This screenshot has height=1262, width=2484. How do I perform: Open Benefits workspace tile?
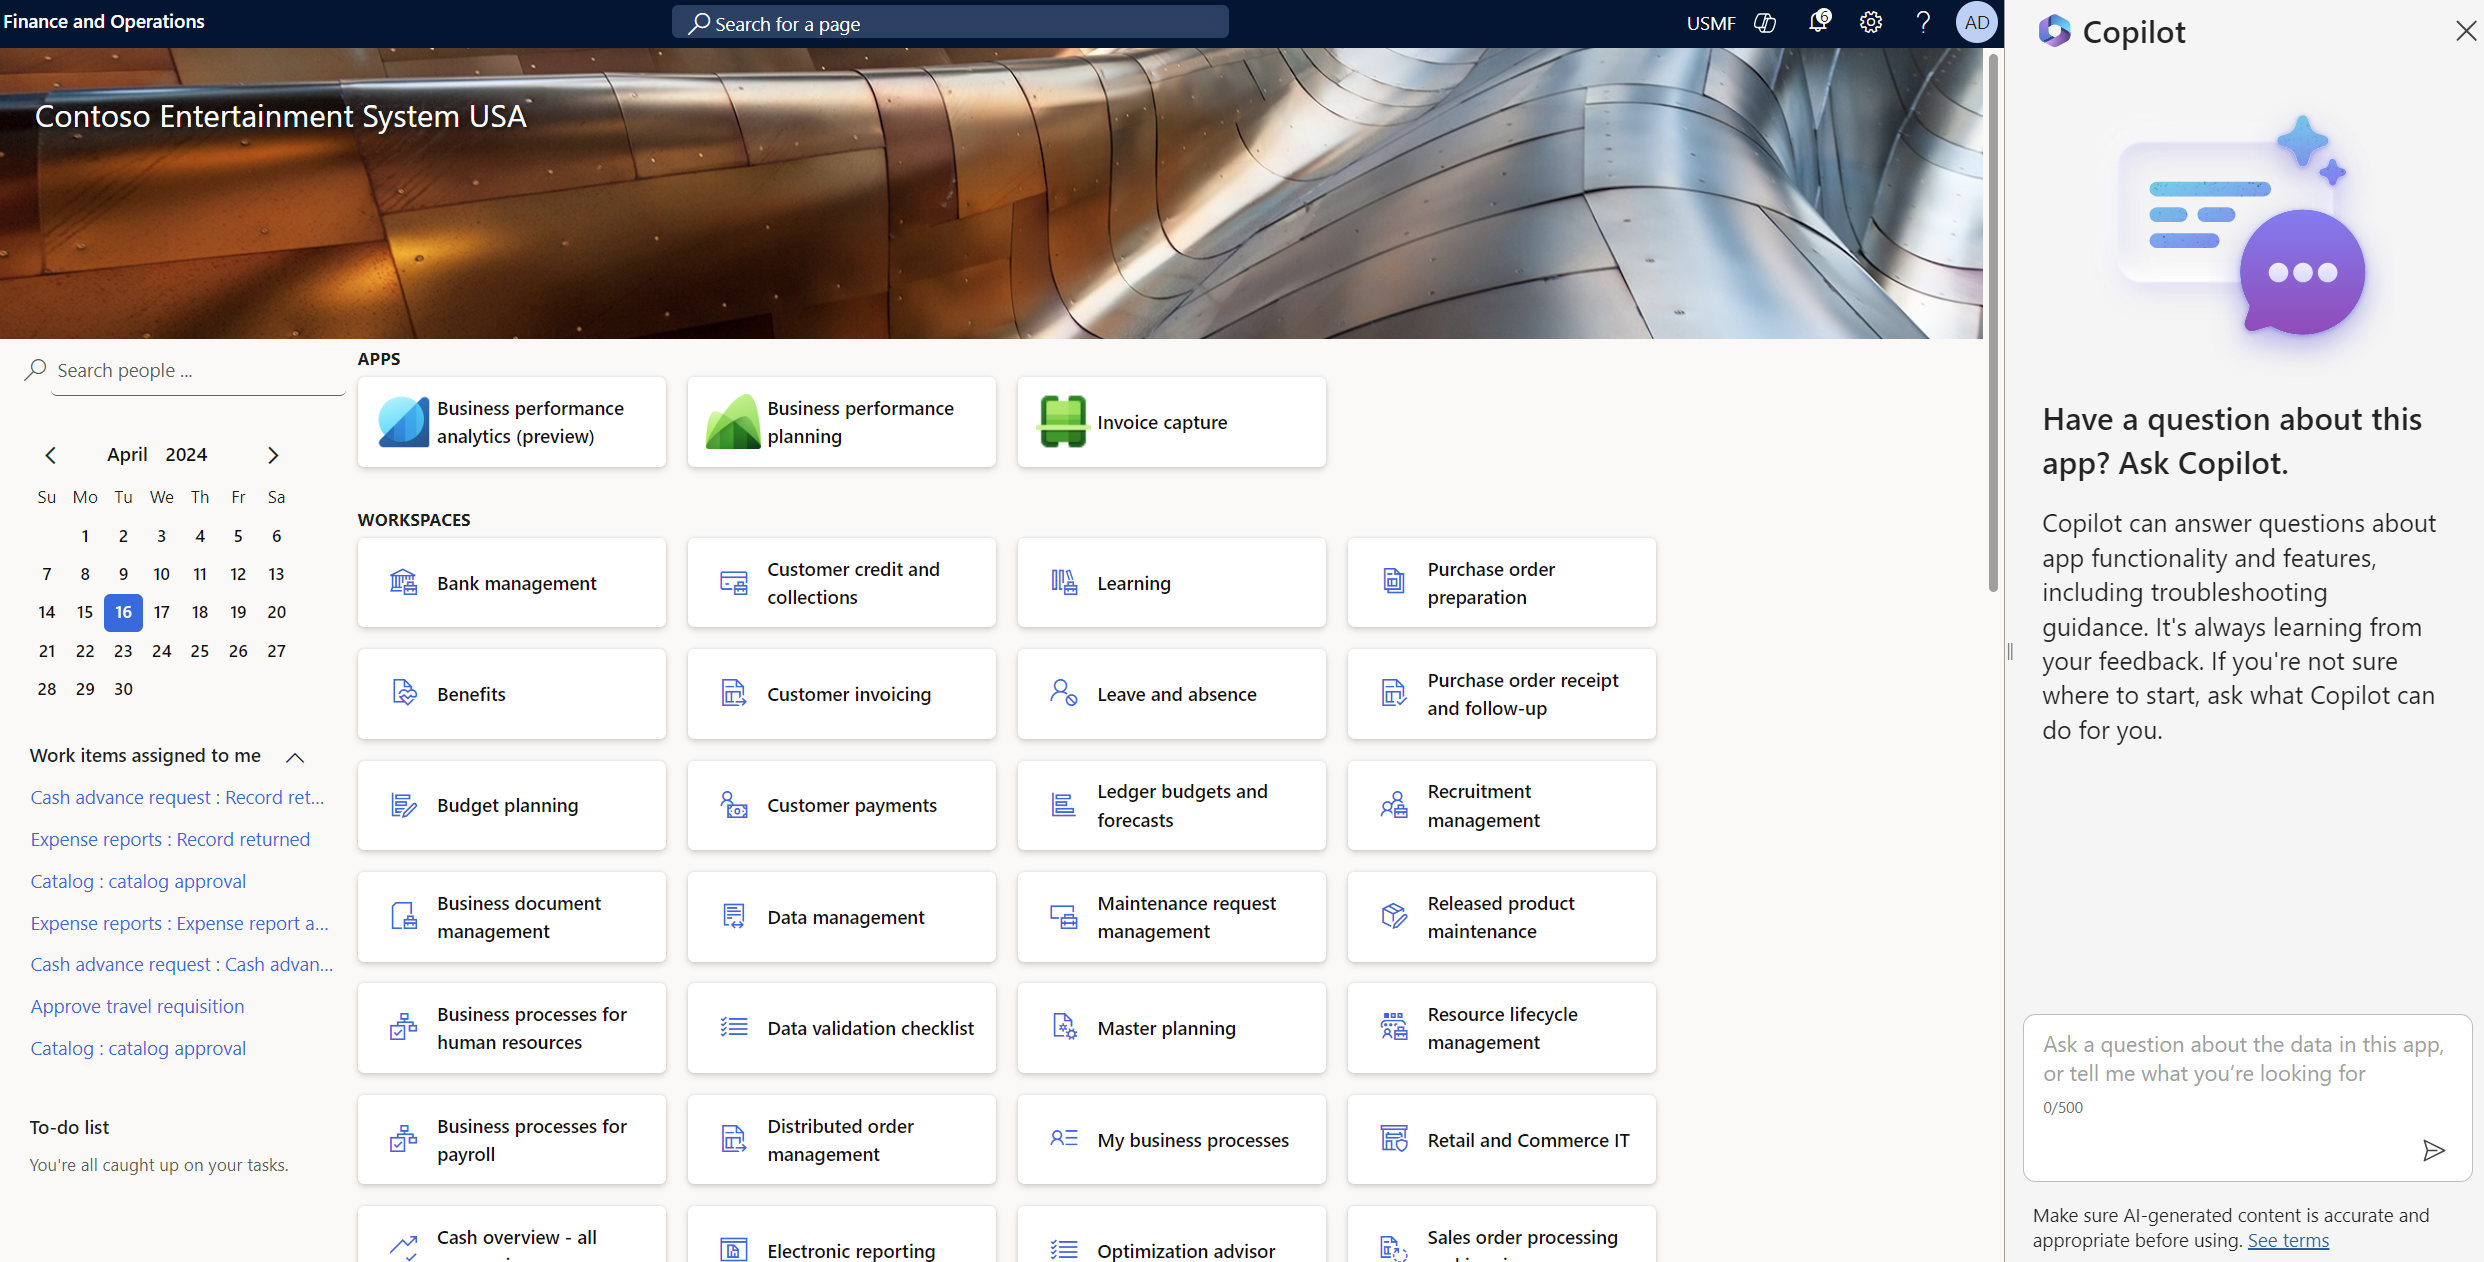pos(512,694)
